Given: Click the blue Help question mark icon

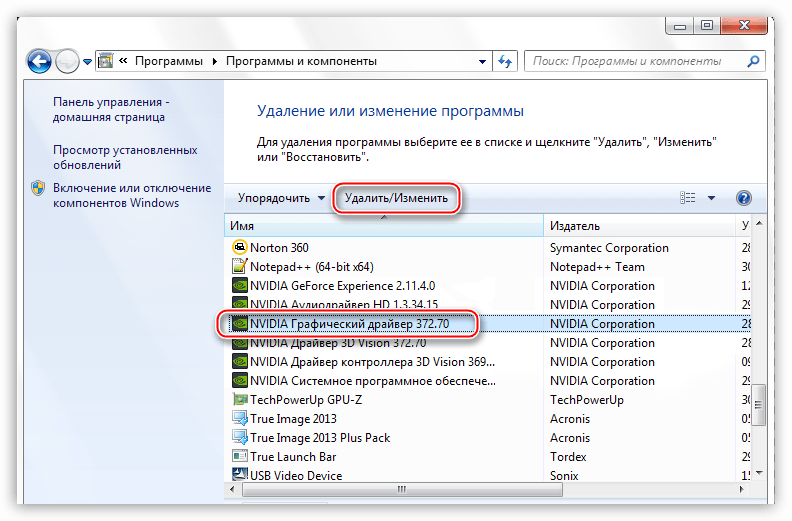Looking at the screenshot, I should pyautogui.click(x=744, y=198).
